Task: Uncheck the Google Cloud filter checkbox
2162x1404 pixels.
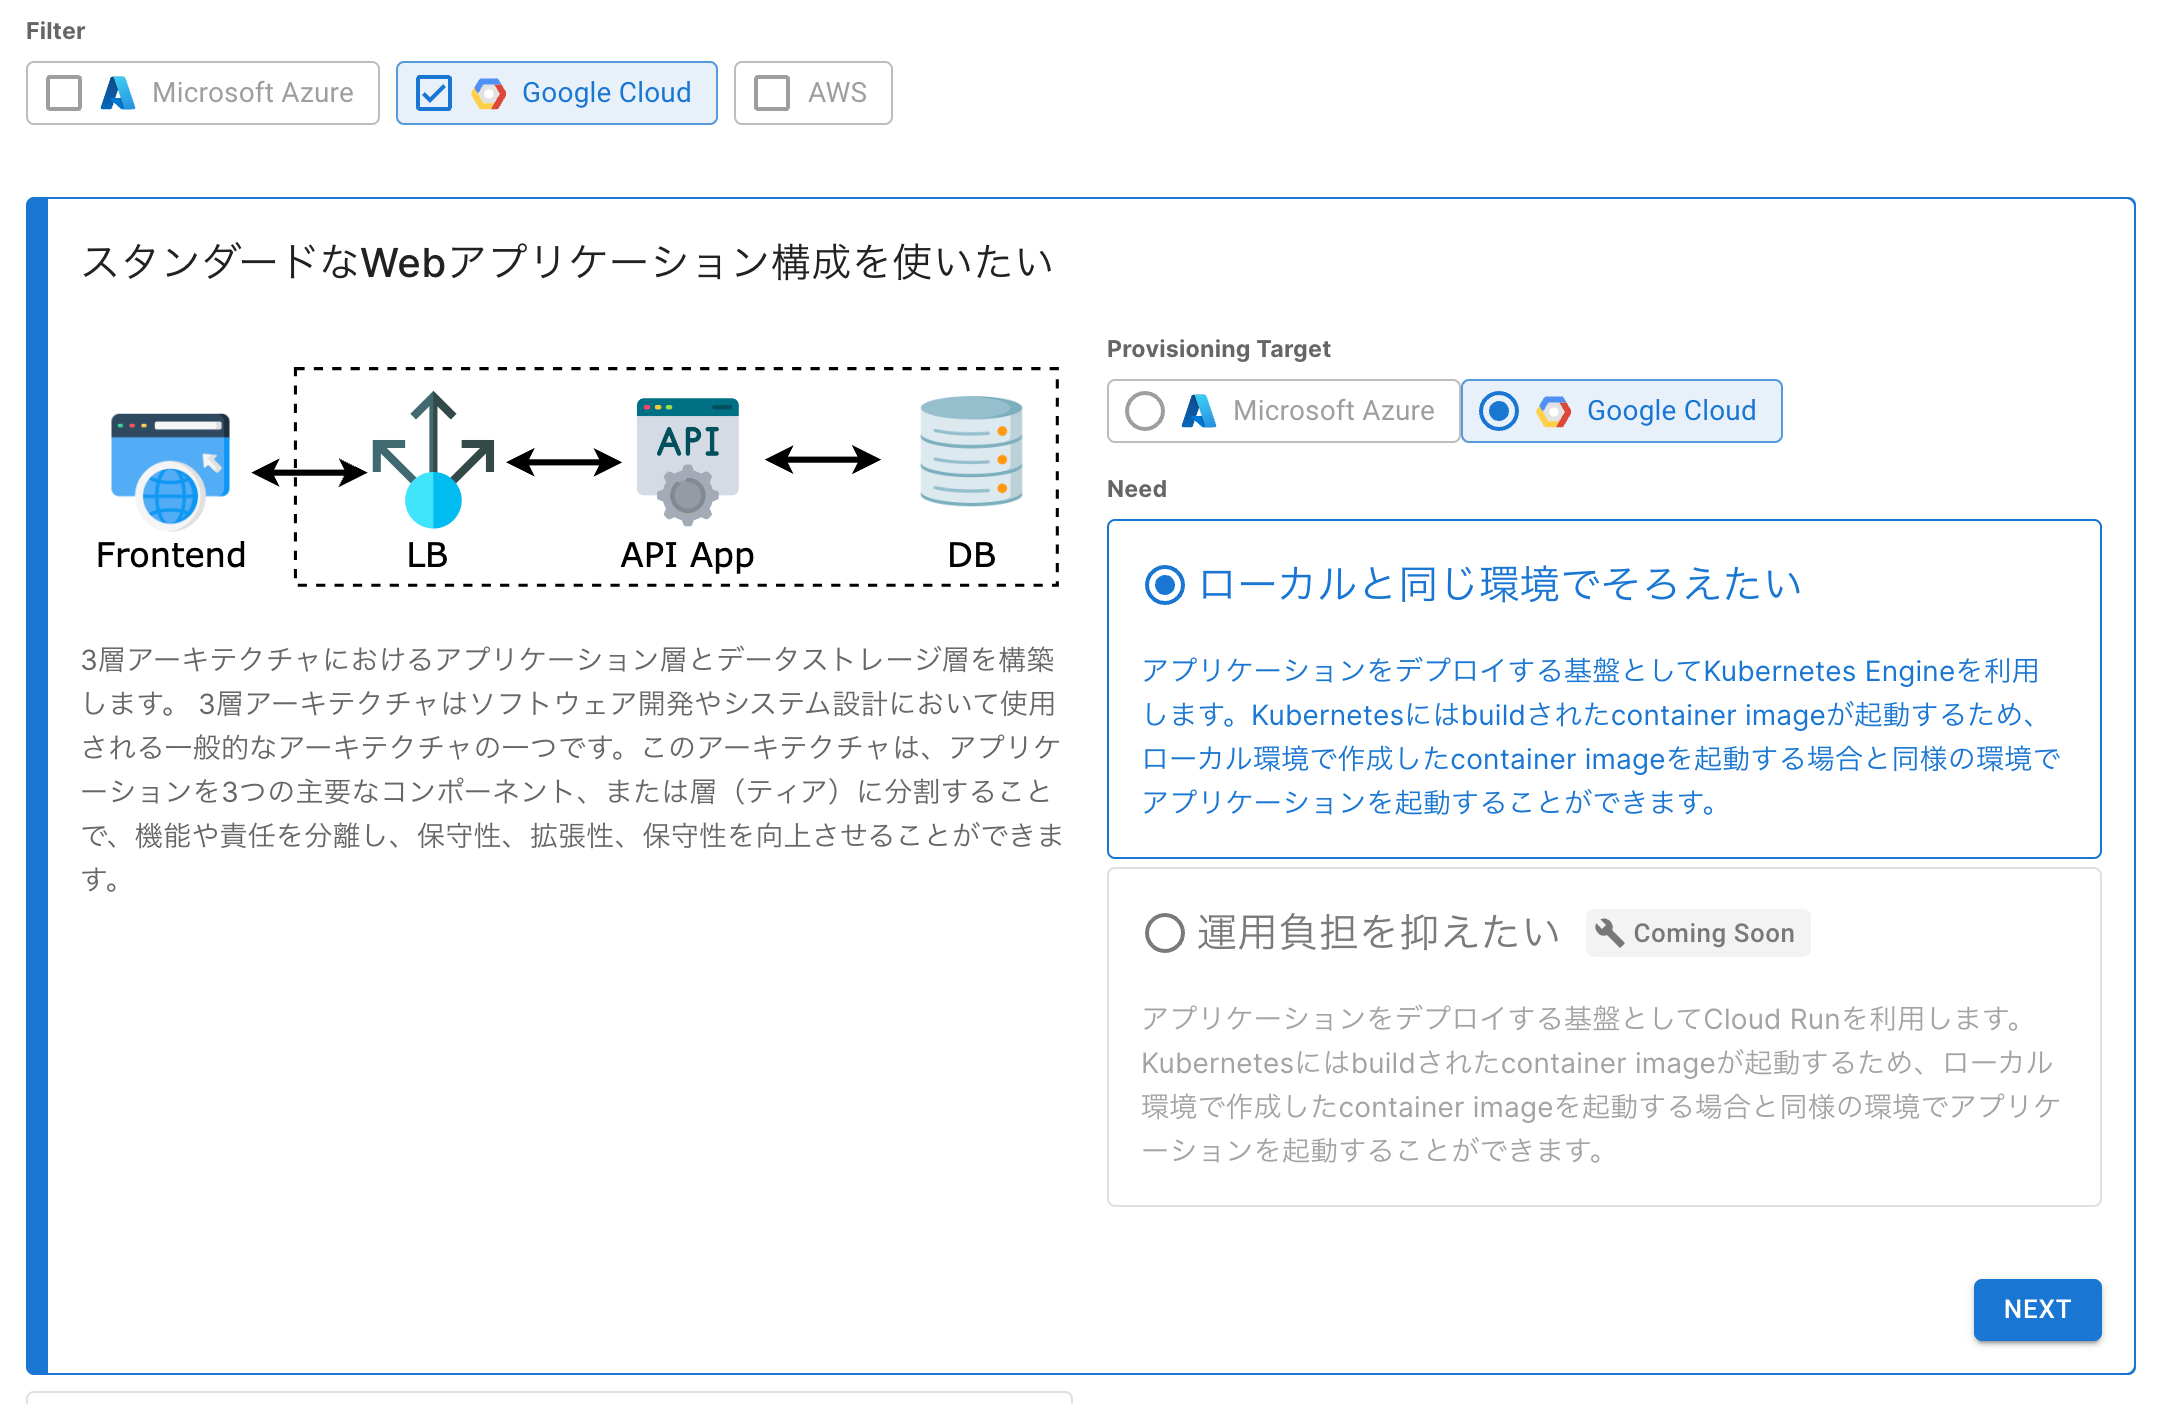Action: click(x=434, y=93)
